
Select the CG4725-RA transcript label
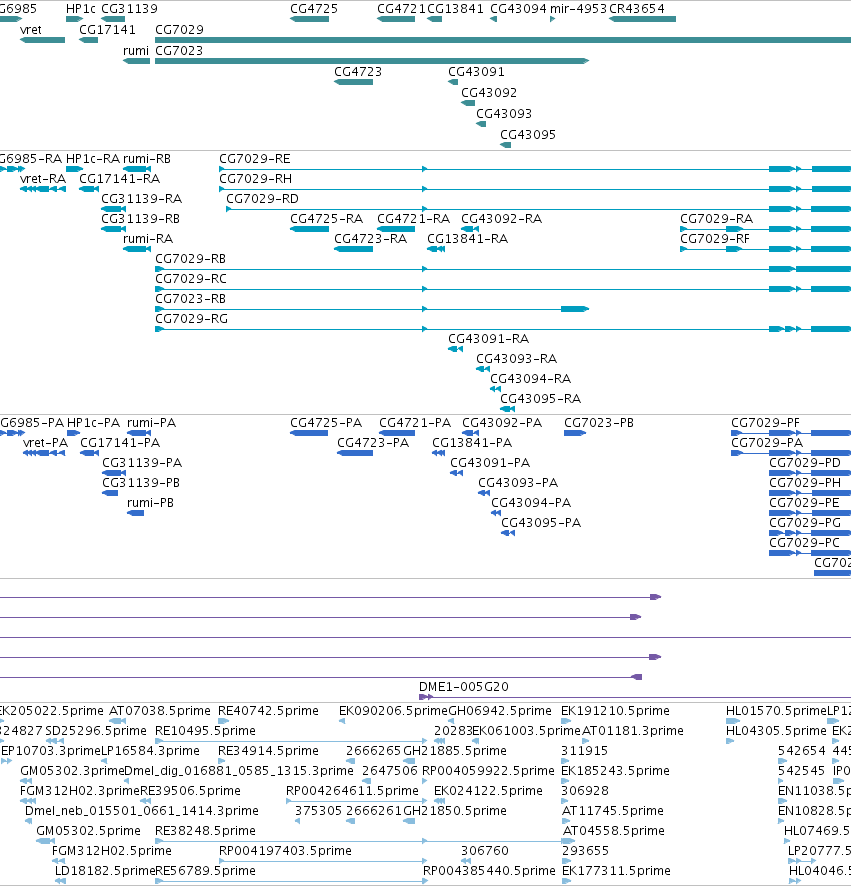[x=327, y=219]
